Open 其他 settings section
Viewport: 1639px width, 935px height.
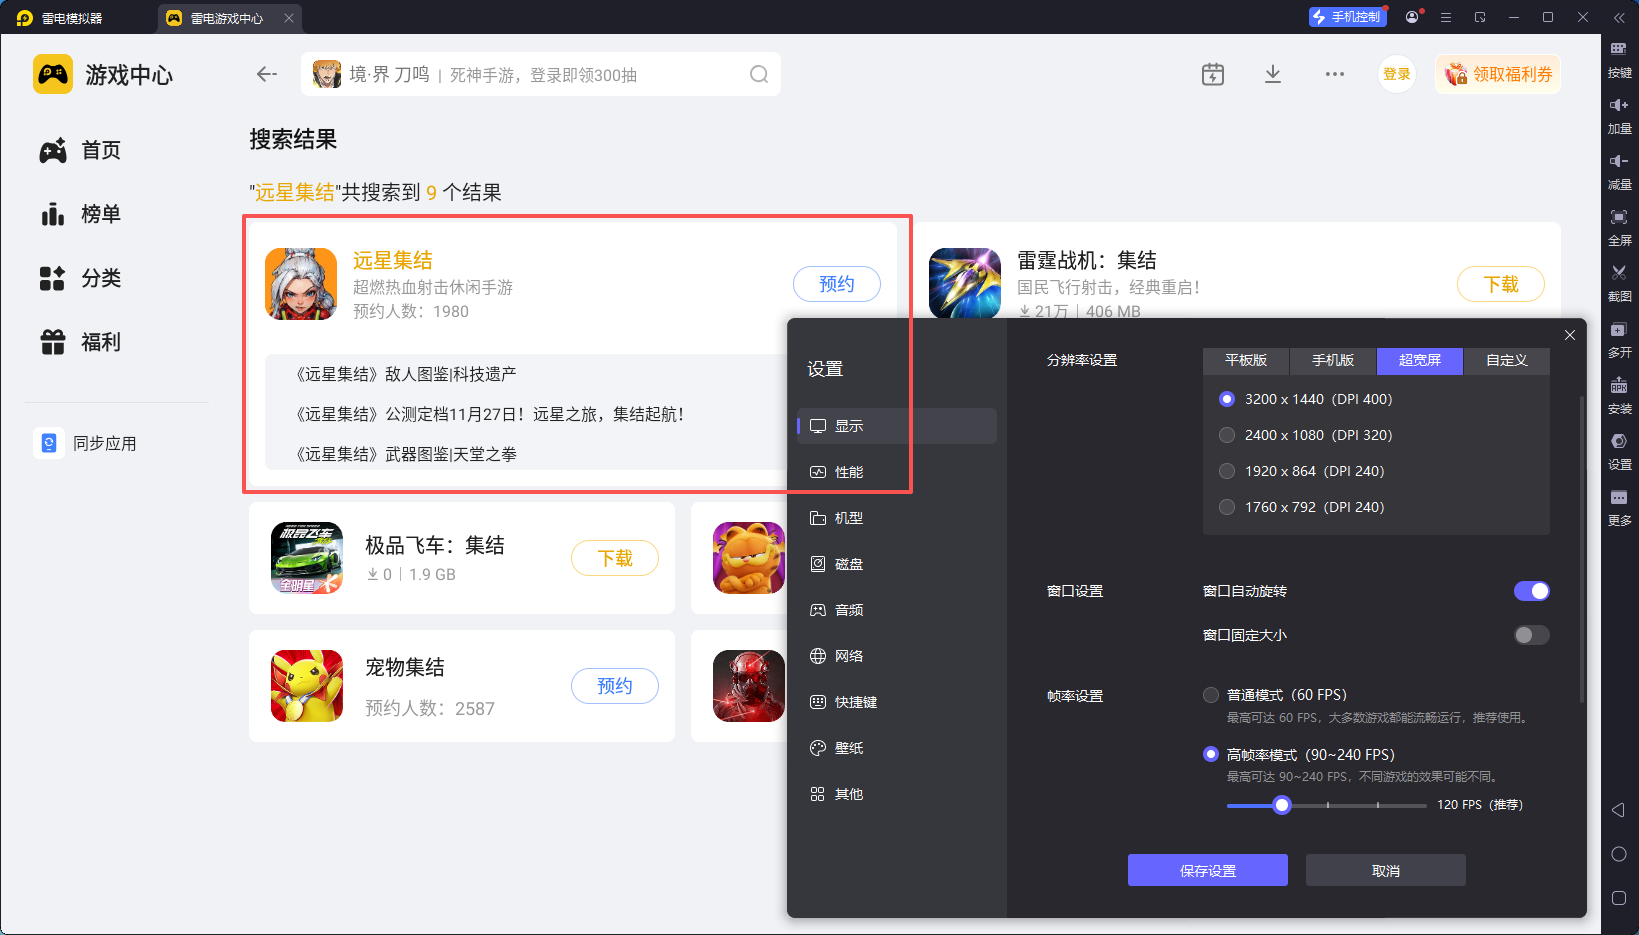click(897, 794)
